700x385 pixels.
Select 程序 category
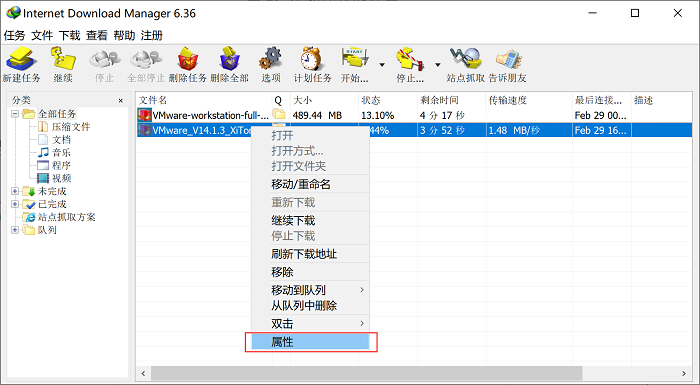coord(61,166)
